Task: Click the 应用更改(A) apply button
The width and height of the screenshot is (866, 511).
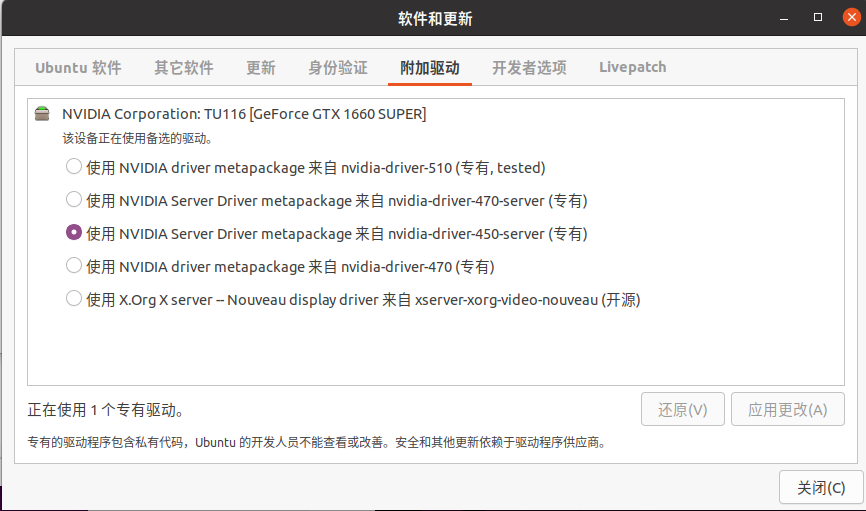Action: tap(788, 409)
